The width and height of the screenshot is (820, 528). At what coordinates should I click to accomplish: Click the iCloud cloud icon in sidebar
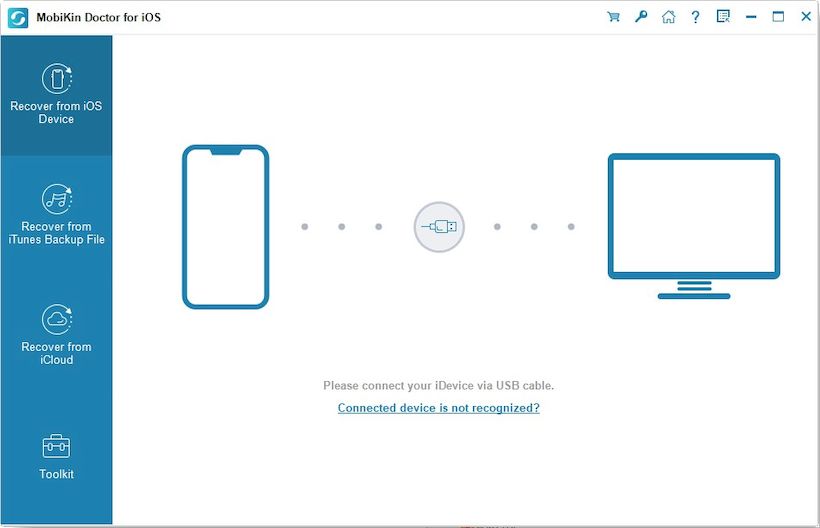click(x=56, y=320)
